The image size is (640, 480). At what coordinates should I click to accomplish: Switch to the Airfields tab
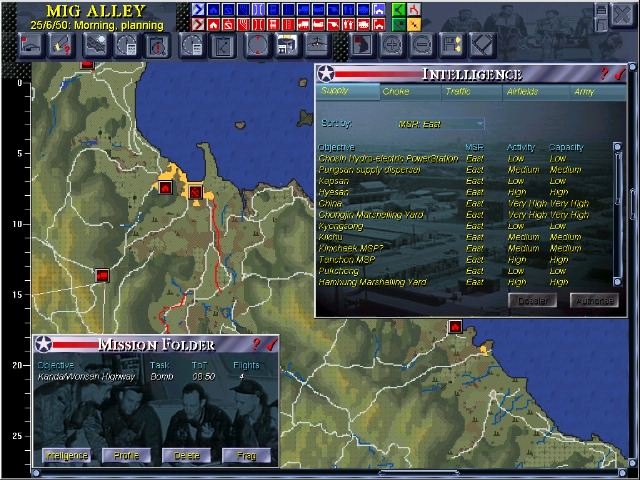point(522,92)
